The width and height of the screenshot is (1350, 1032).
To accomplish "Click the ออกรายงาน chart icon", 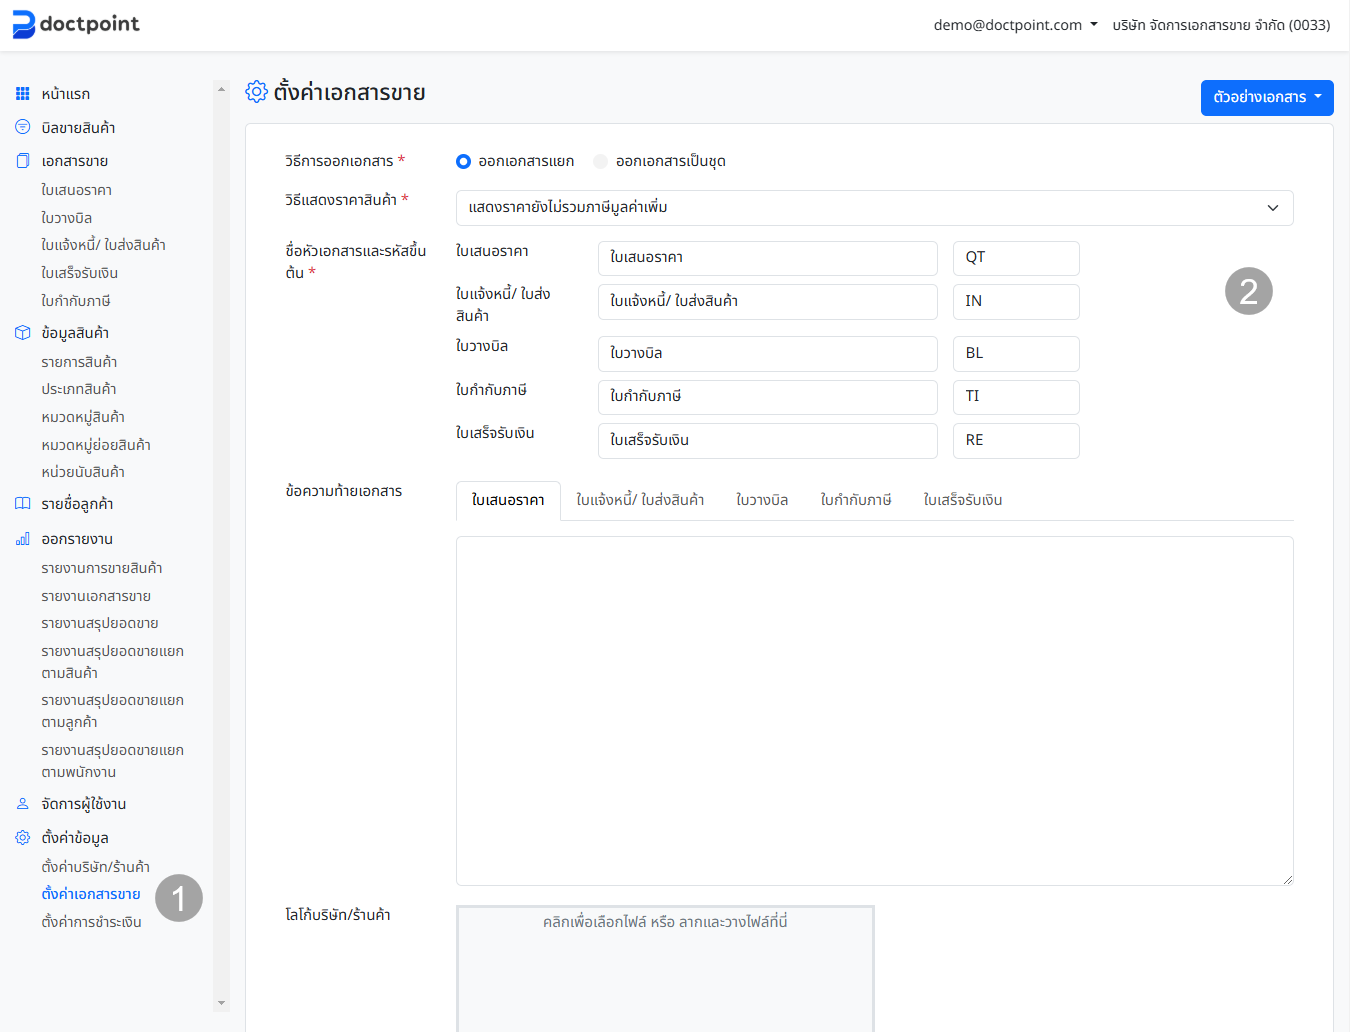I will pyautogui.click(x=22, y=539).
